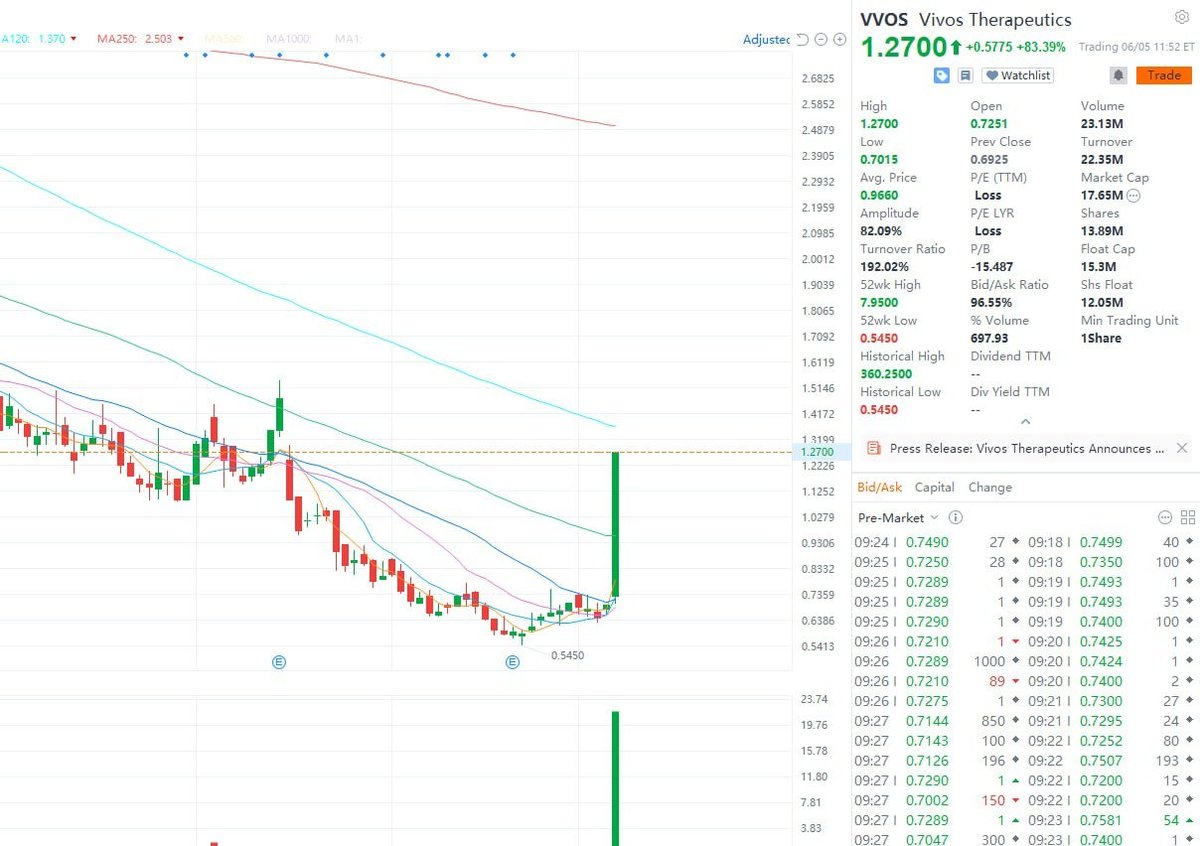Reset the chart view with the undo arrow

pos(802,39)
